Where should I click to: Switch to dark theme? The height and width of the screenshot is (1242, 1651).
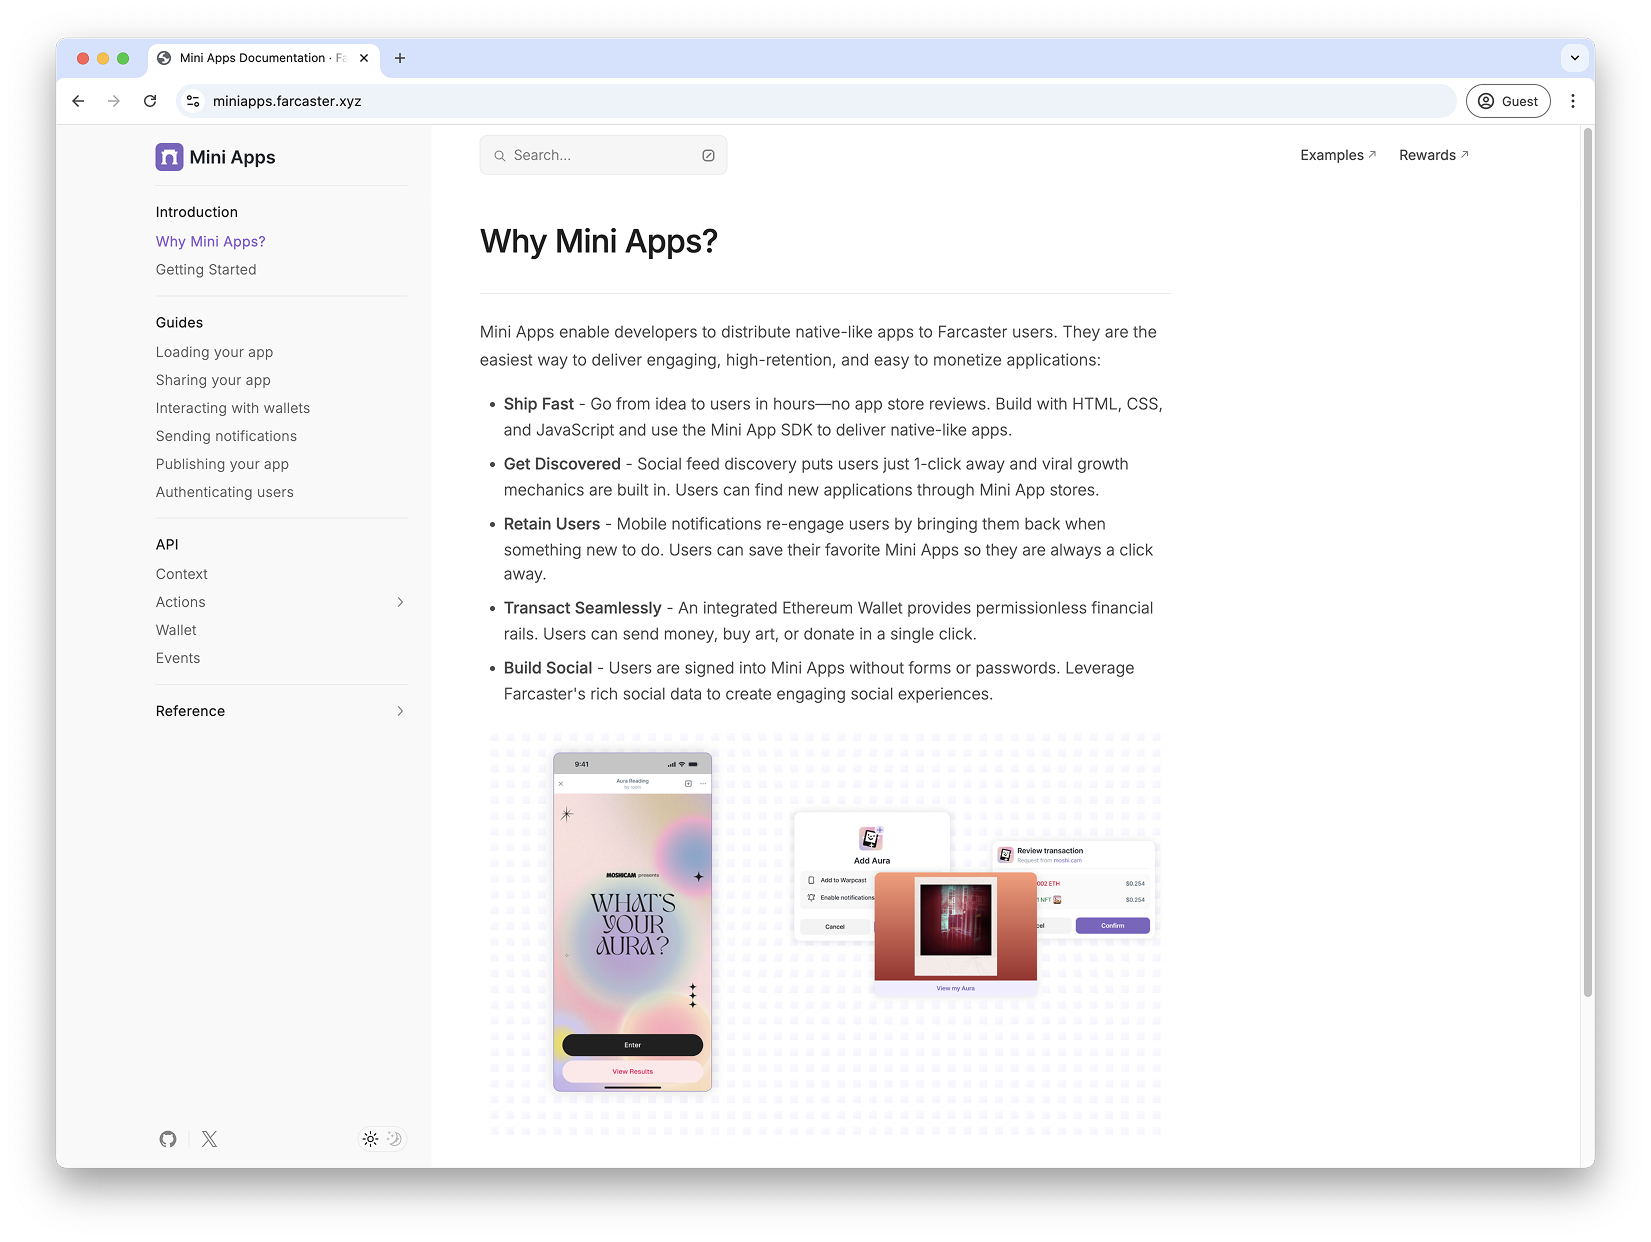pyautogui.click(x=394, y=1139)
